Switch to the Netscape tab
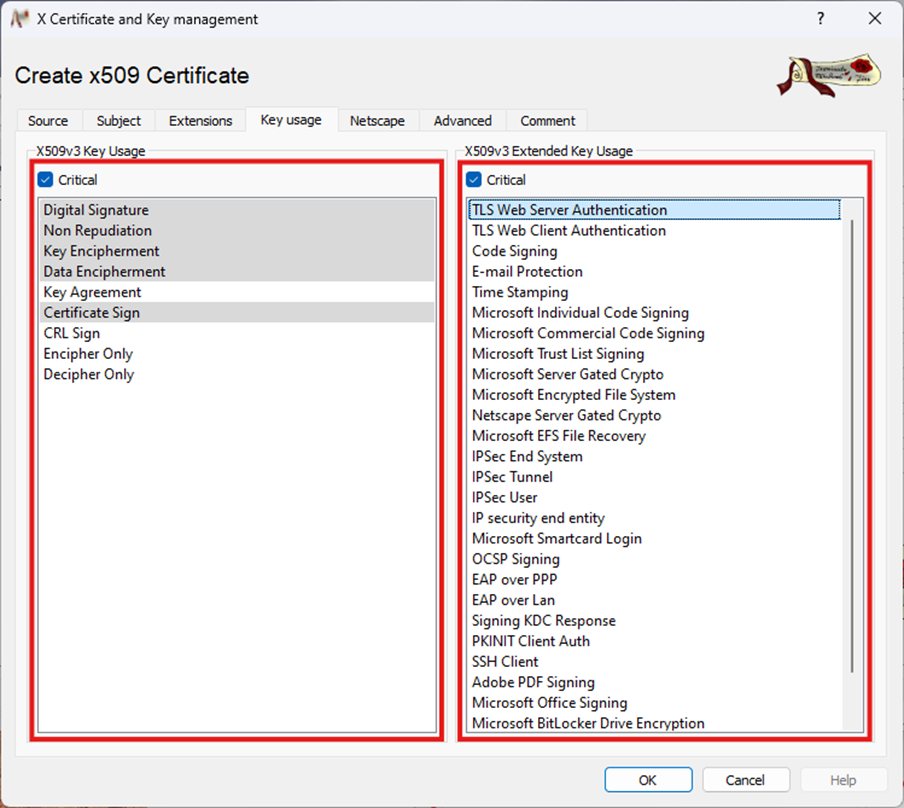The width and height of the screenshot is (904, 808). tap(377, 121)
